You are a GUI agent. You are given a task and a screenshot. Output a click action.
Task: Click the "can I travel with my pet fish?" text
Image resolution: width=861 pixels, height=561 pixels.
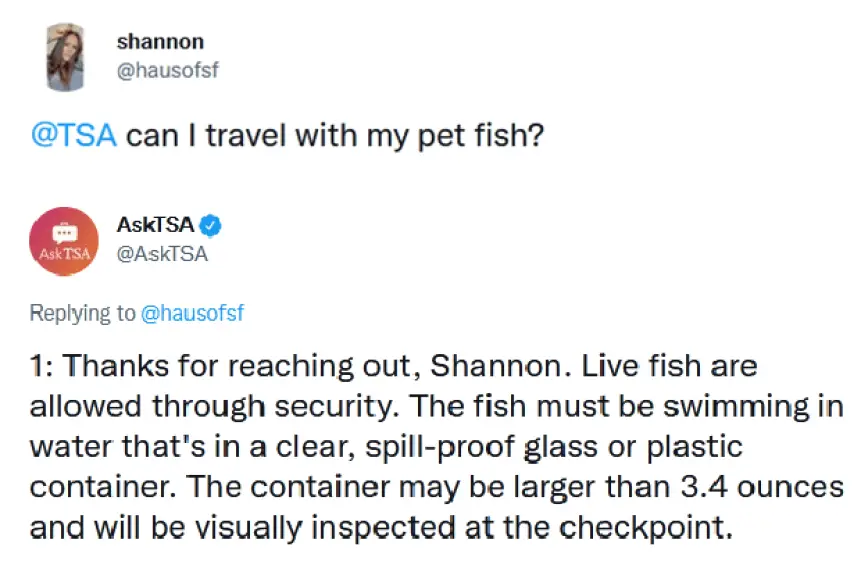click(335, 135)
